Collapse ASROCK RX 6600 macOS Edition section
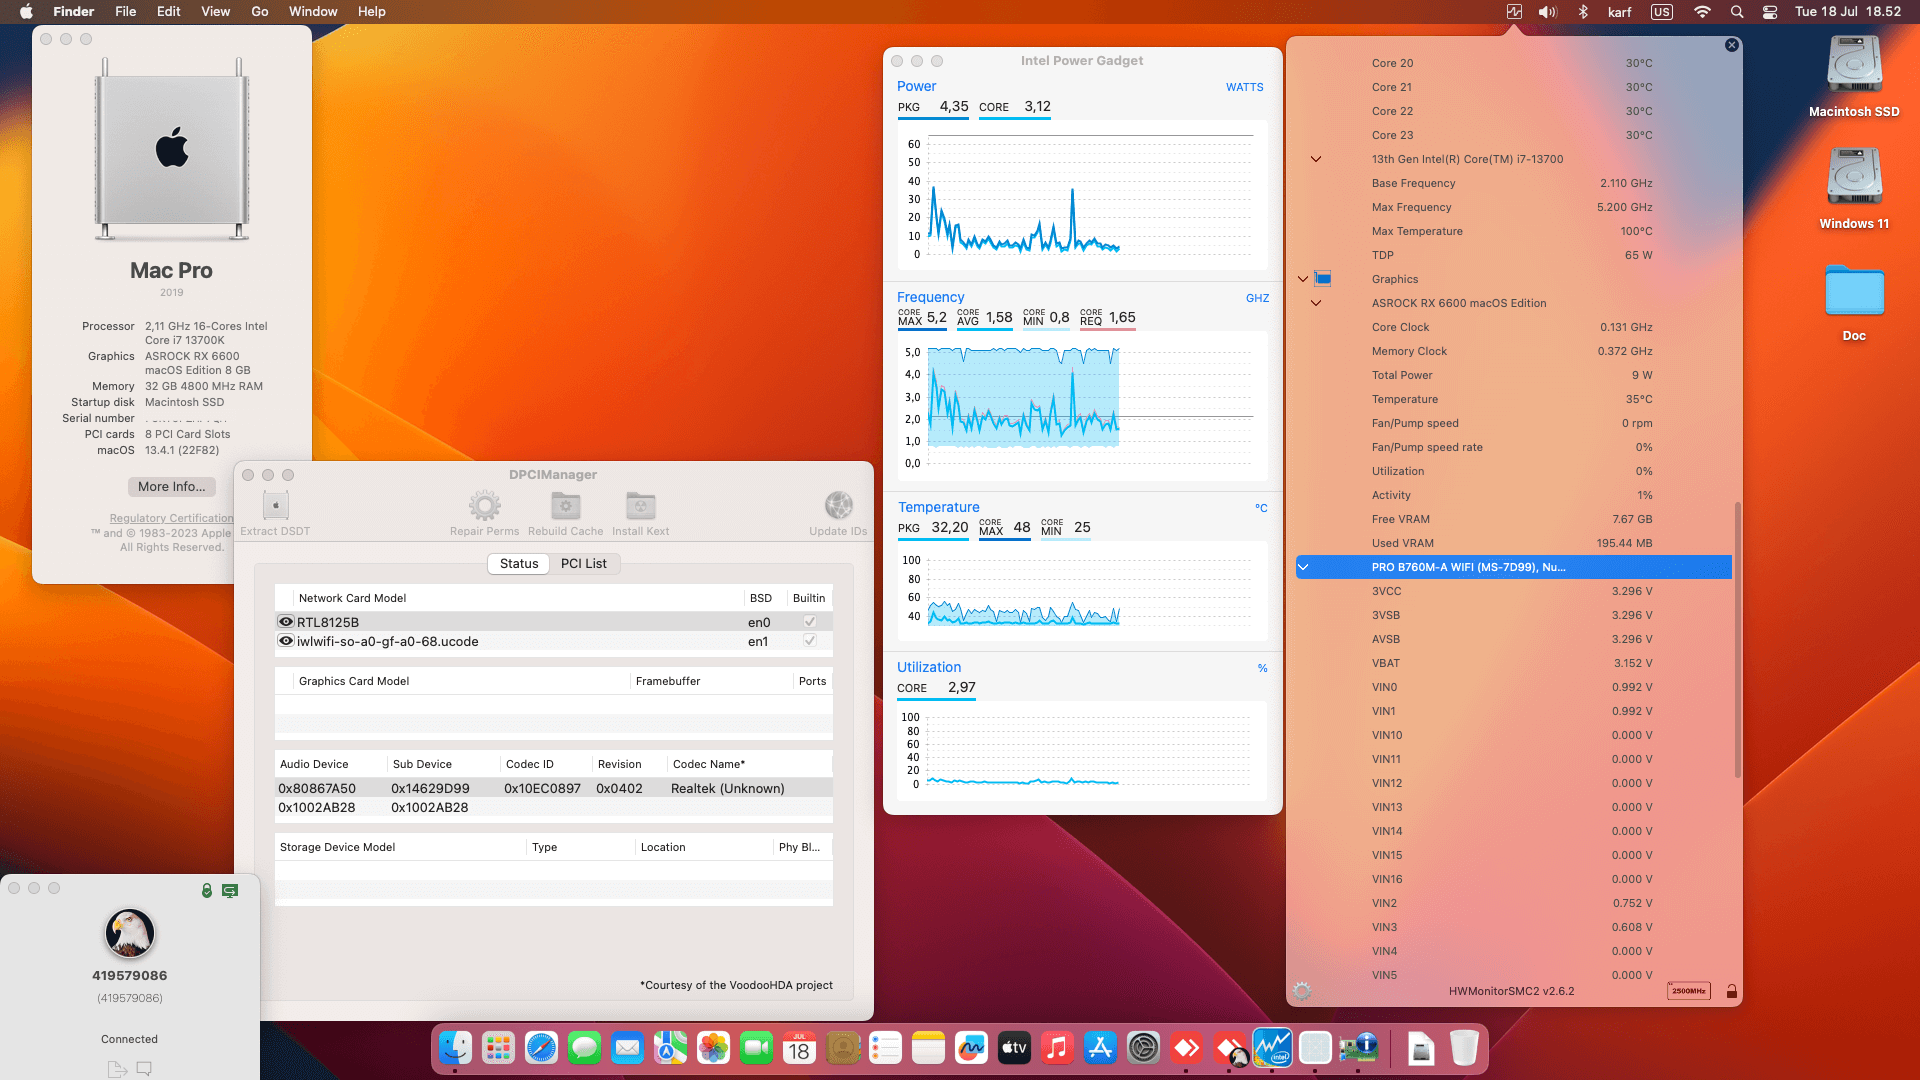This screenshot has width=1920, height=1080. coord(1316,303)
